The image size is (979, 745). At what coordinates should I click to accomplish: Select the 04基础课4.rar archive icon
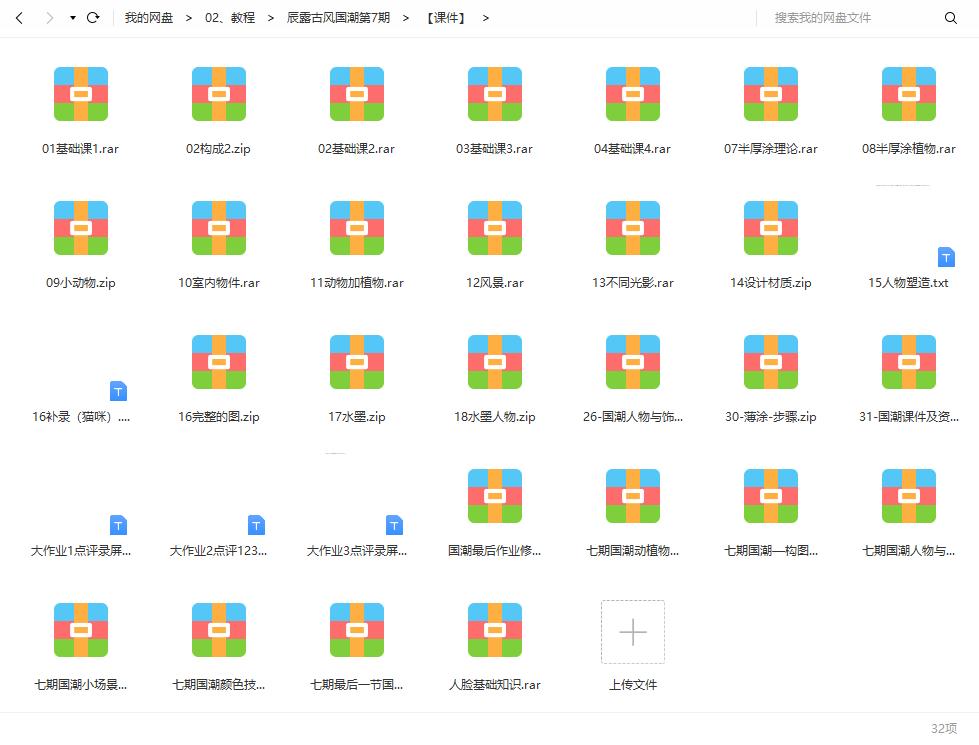tap(633, 94)
